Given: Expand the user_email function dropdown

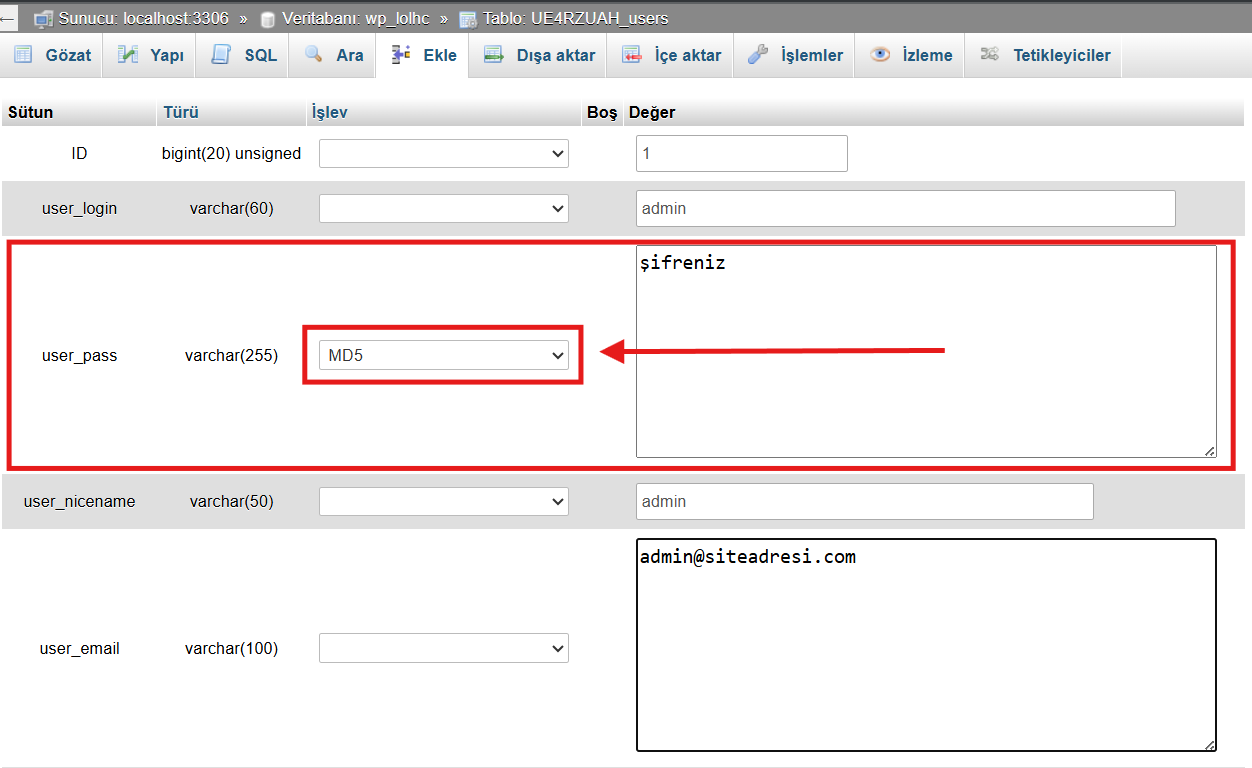Looking at the screenshot, I should [443, 648].
